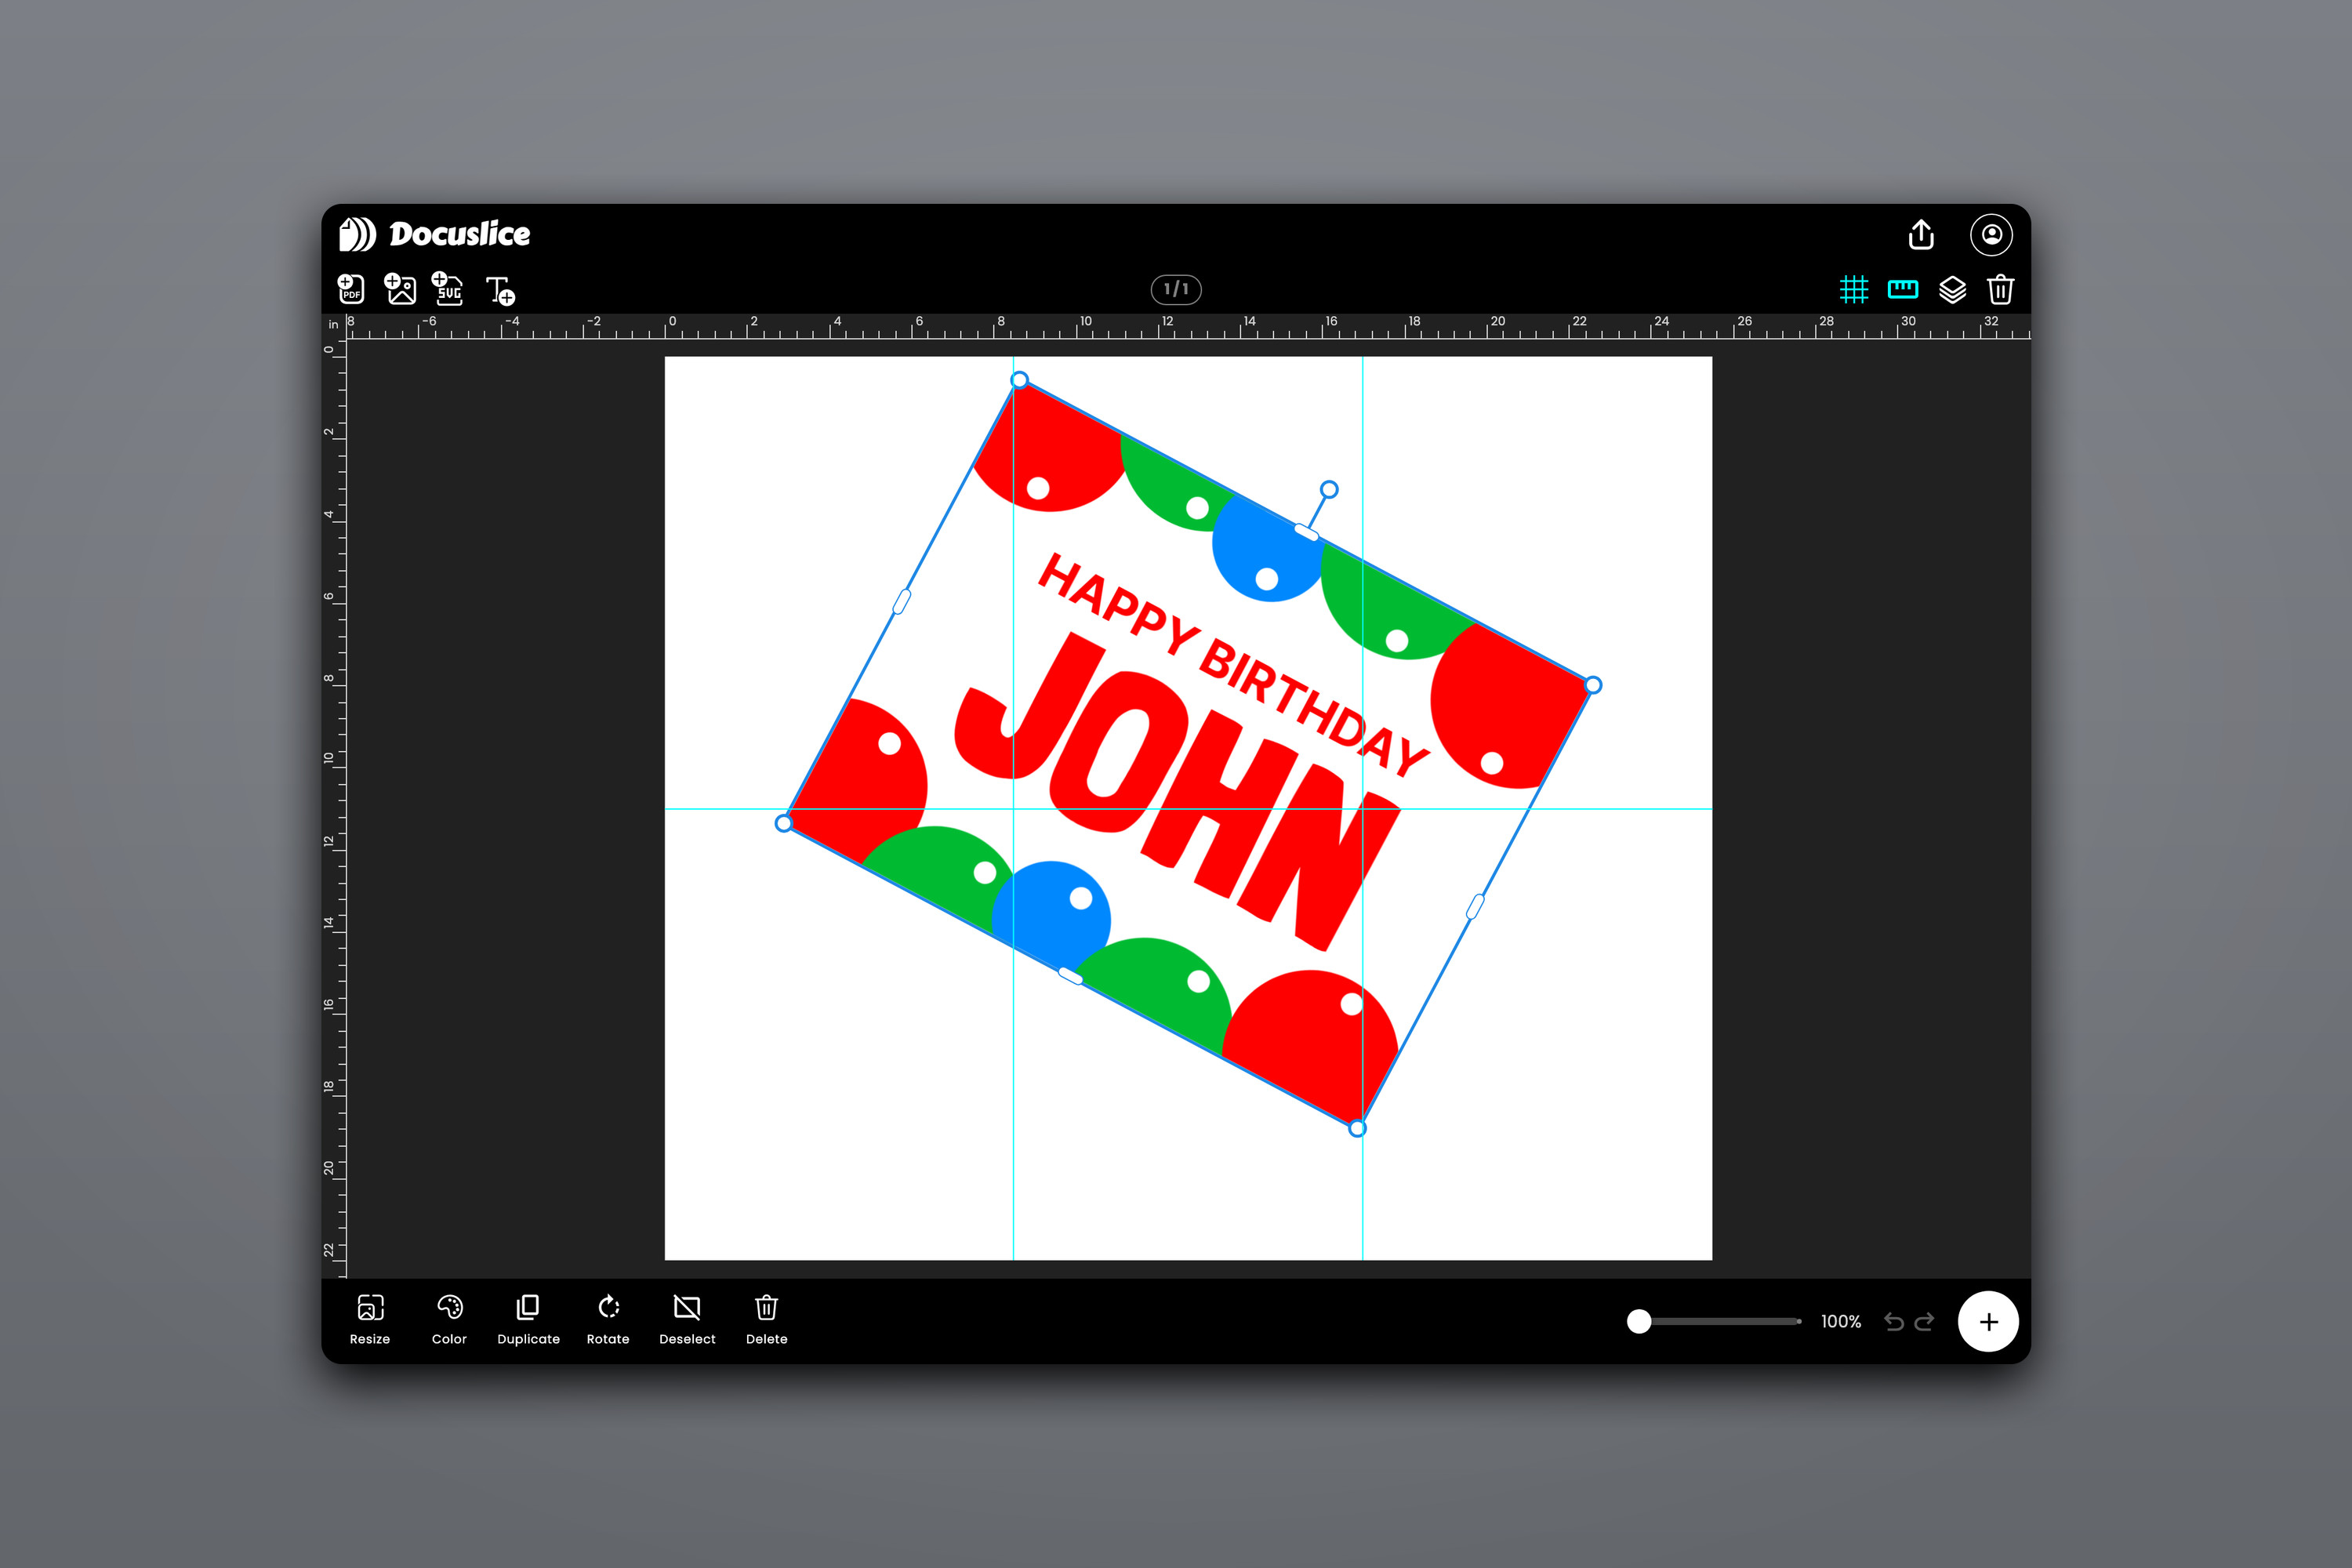Viewport: 2352px width, 1568px height.
Task: Click the bottom corner selection handle
Action: pyautogui.click(x=1357, y=1128)
